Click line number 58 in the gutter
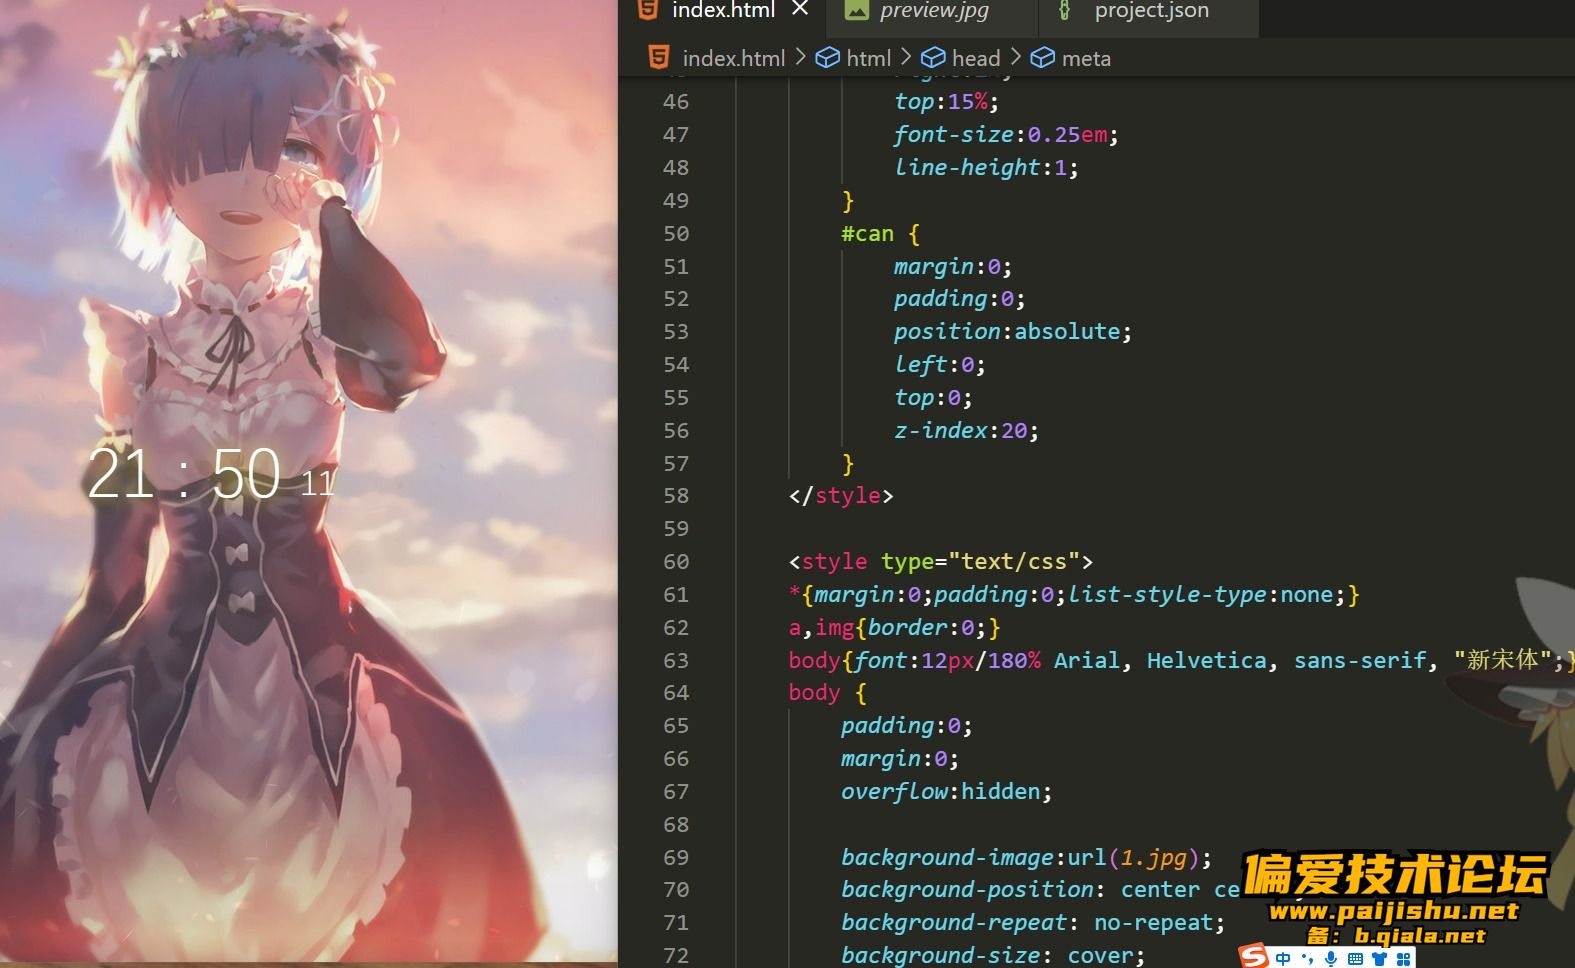The image size is (1575, 968). click(676, 495)
